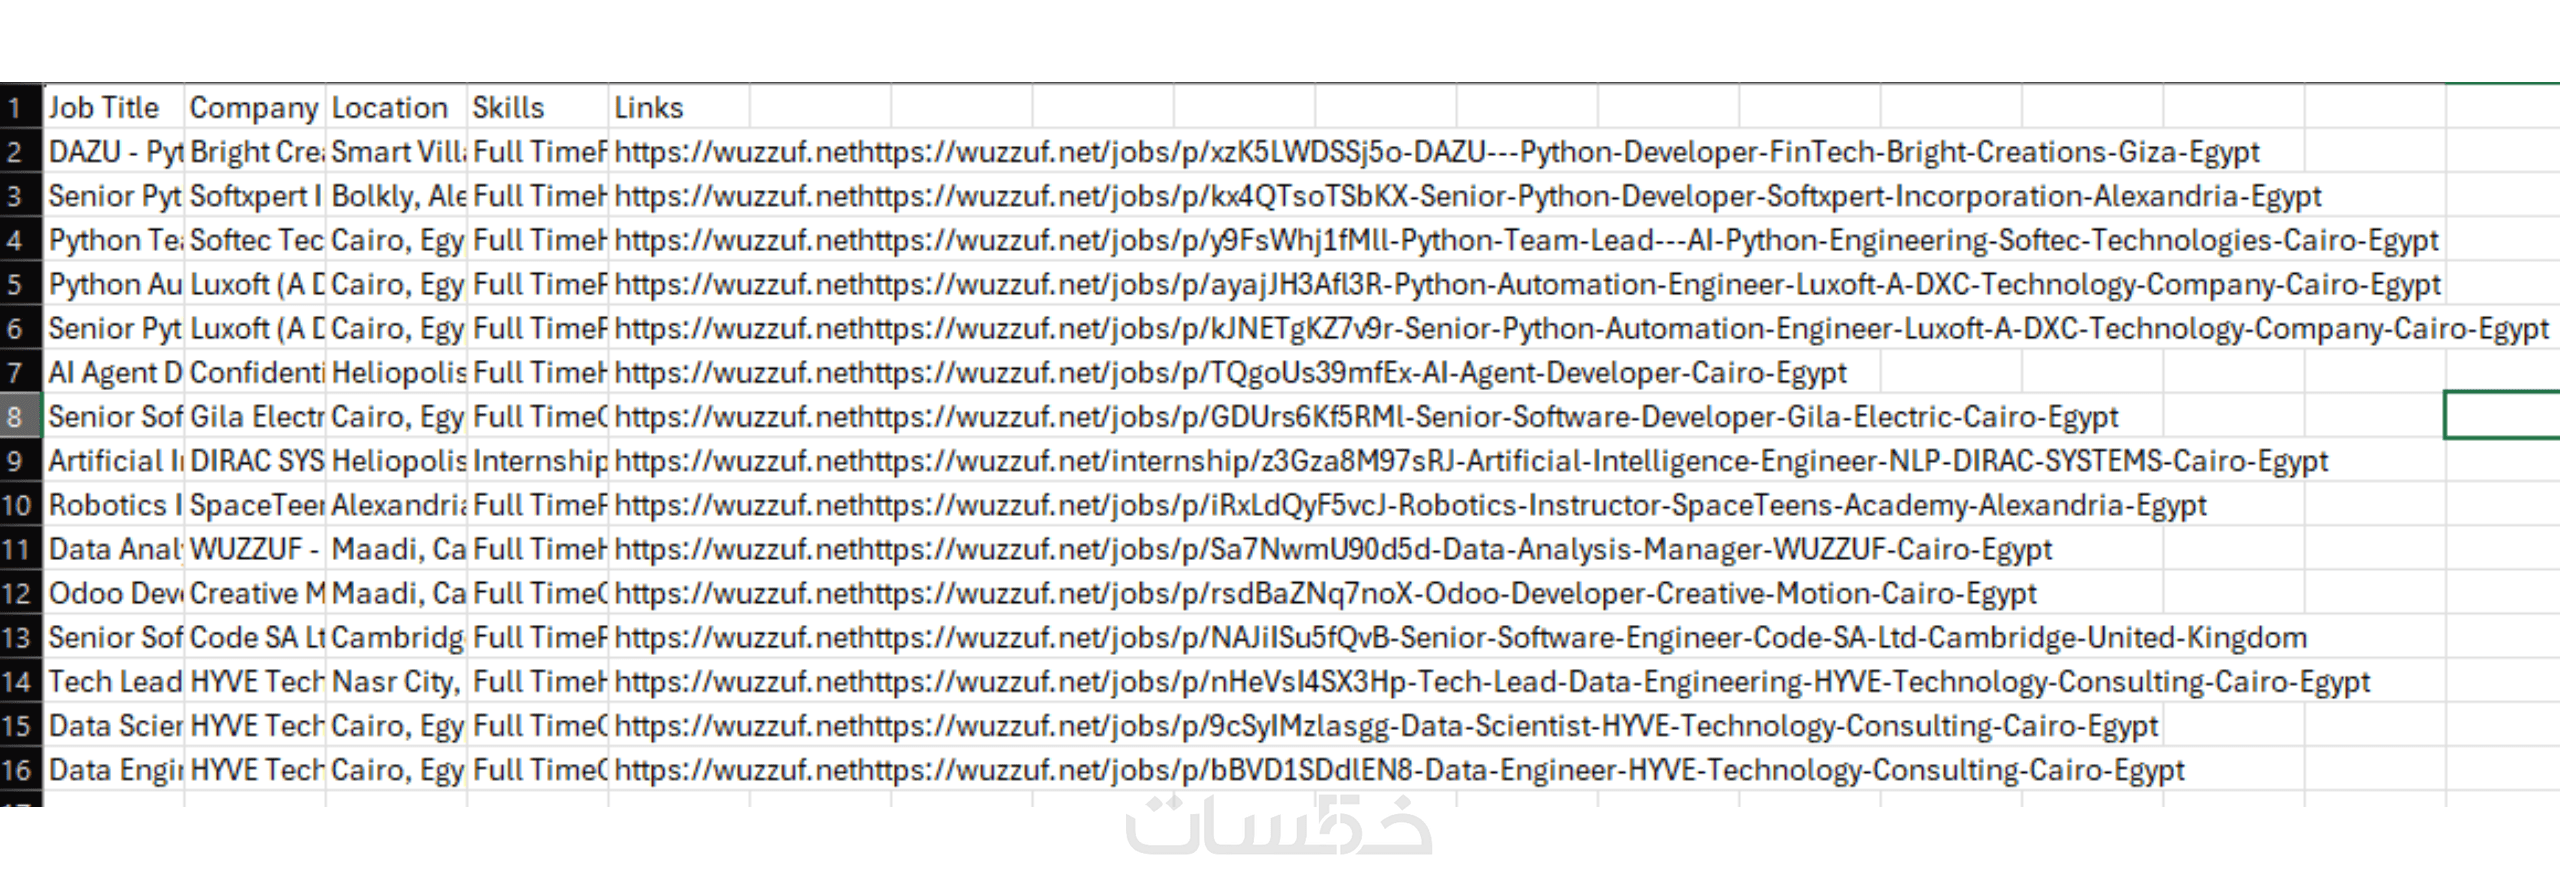This screenshot has width=2560, height=873.
Task: Open the Robotics Instructor SpaceTeens Academy link
Action: click(x=1410, y=506)
